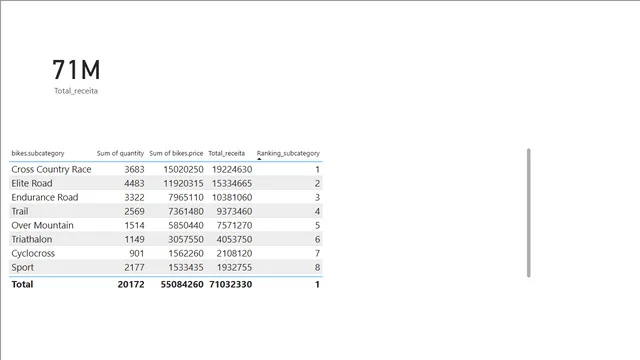
Task: Click ranking value in Total row
Action: [317, 284]
